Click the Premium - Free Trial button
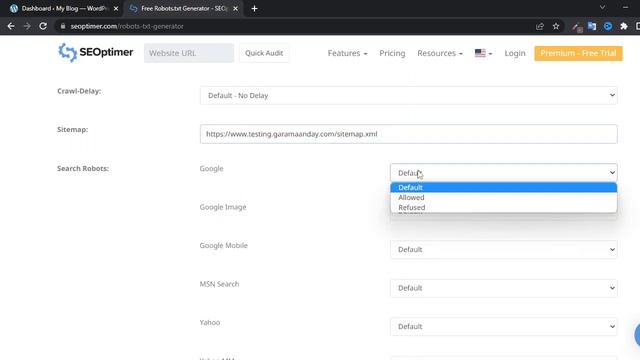Image resolution: width=640 pixels, height=360 pixels. point(578,53)
